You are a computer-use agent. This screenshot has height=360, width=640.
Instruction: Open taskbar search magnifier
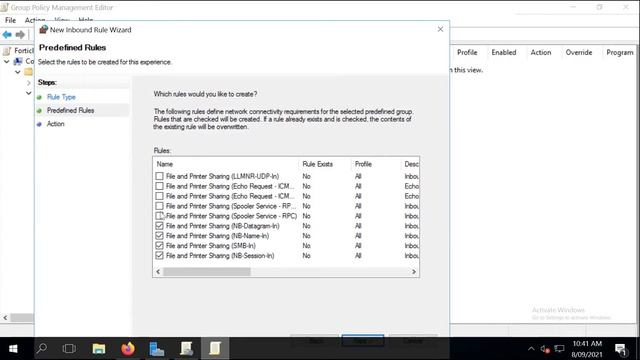tap(42, 349)
